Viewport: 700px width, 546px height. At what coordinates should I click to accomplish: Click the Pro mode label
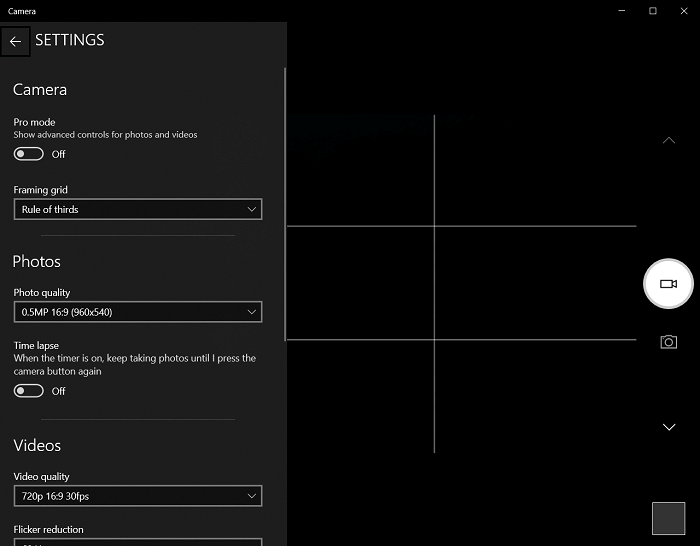(x=34, y=122)
